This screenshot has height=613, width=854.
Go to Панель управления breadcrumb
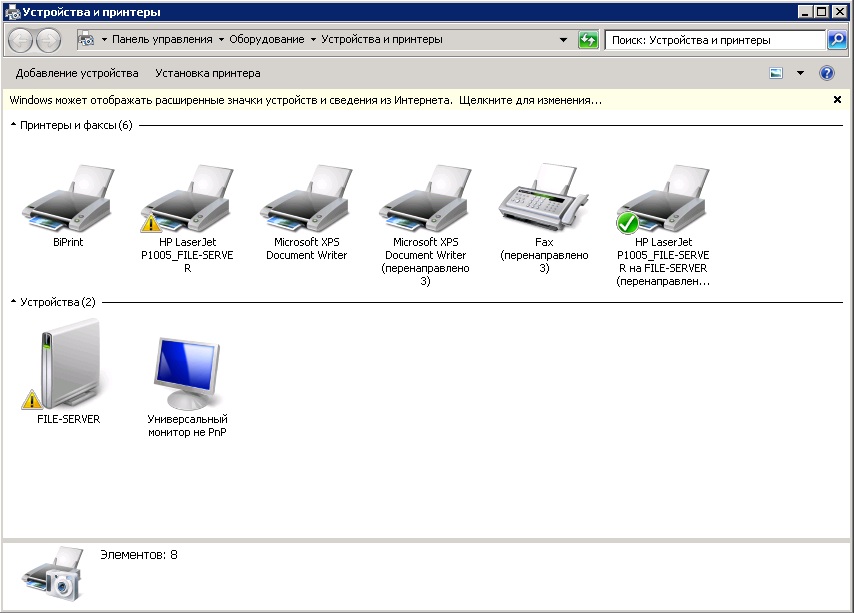(x=162, y=39)
